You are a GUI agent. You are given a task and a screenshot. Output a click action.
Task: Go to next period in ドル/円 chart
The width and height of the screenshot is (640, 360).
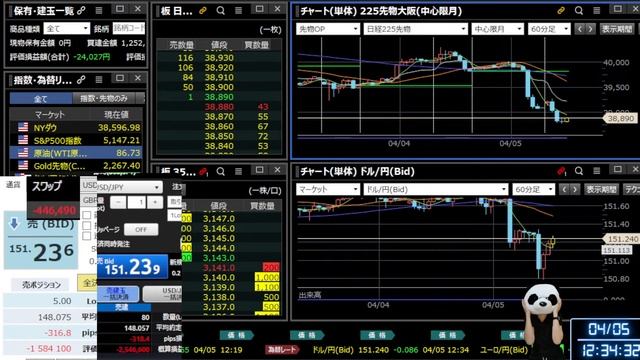[575, 189]
